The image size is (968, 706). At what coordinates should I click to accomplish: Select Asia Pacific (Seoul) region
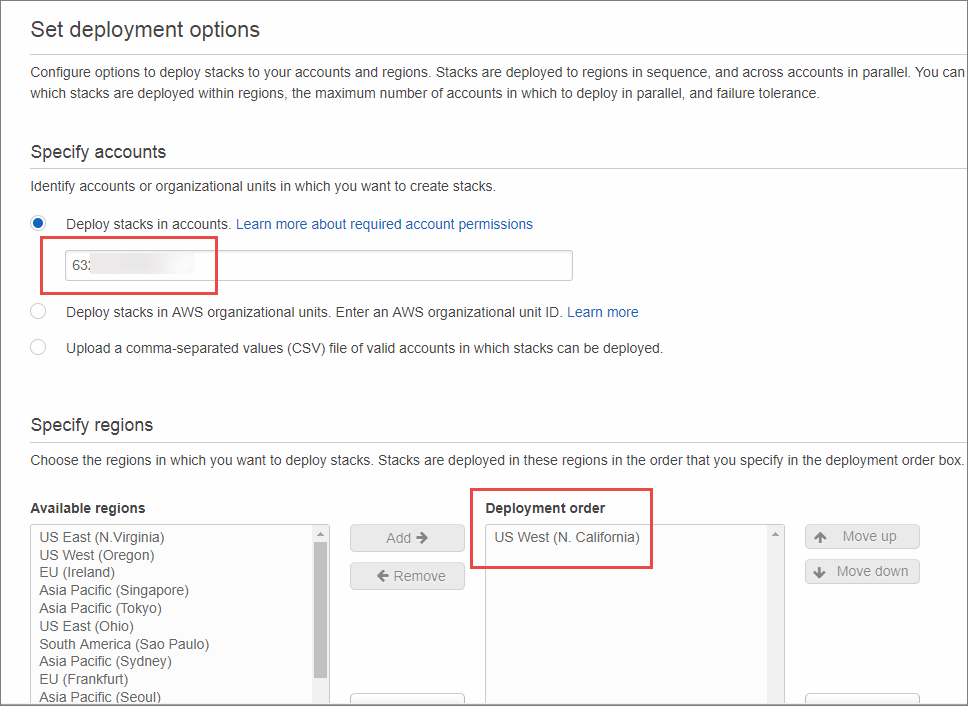tap(99, 697)
